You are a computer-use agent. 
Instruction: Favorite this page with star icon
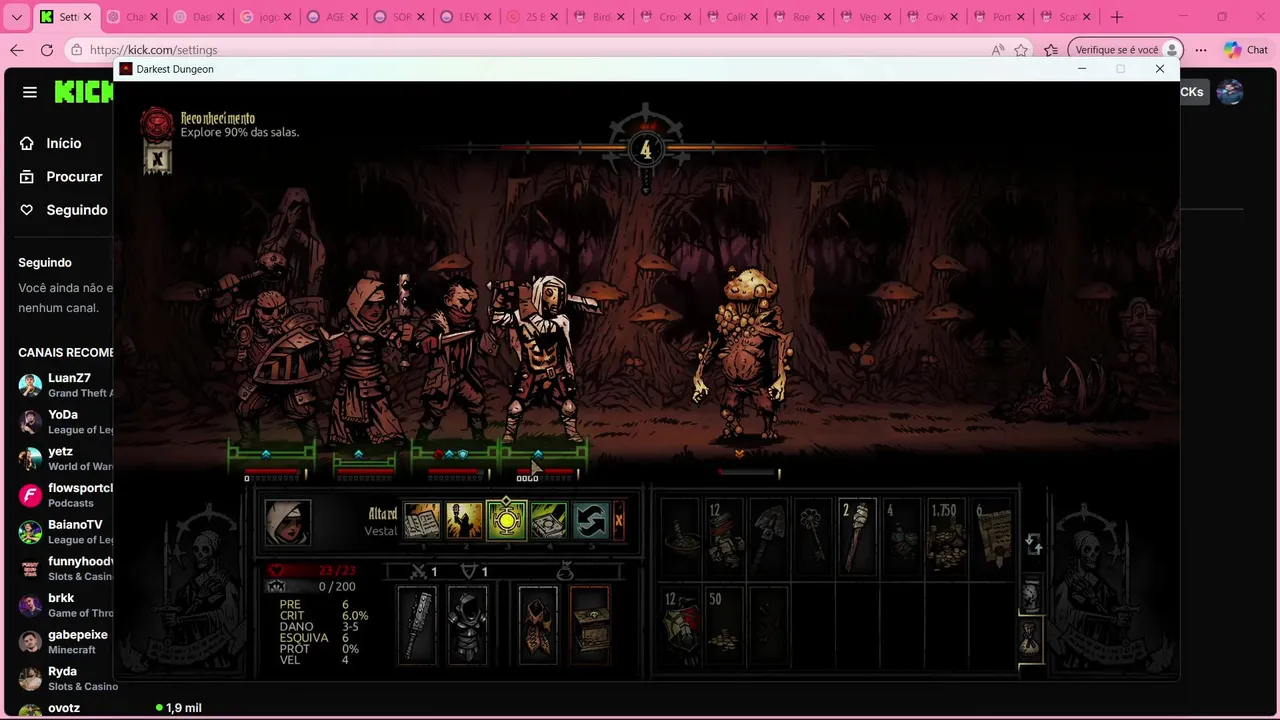(x=1021, y=50)
